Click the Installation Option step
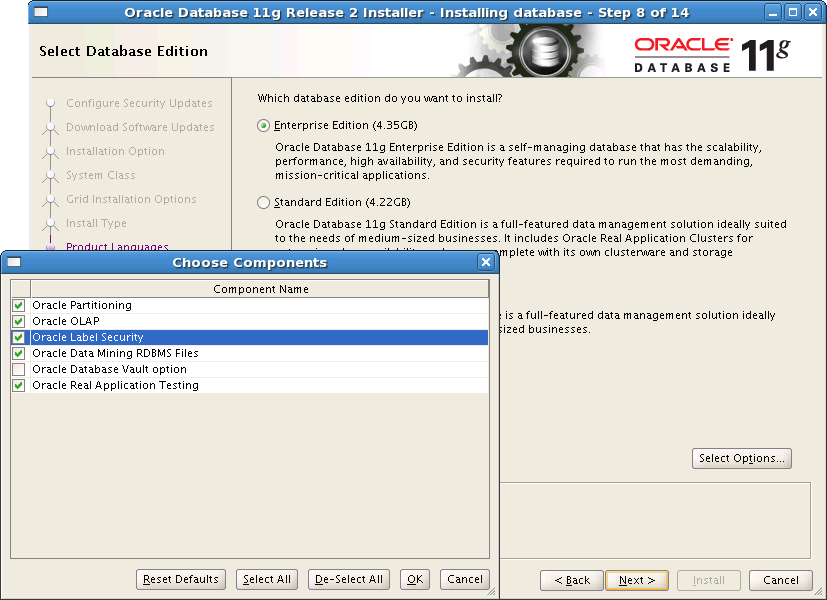This screenshot has height=600, width=827. [116, 151]
